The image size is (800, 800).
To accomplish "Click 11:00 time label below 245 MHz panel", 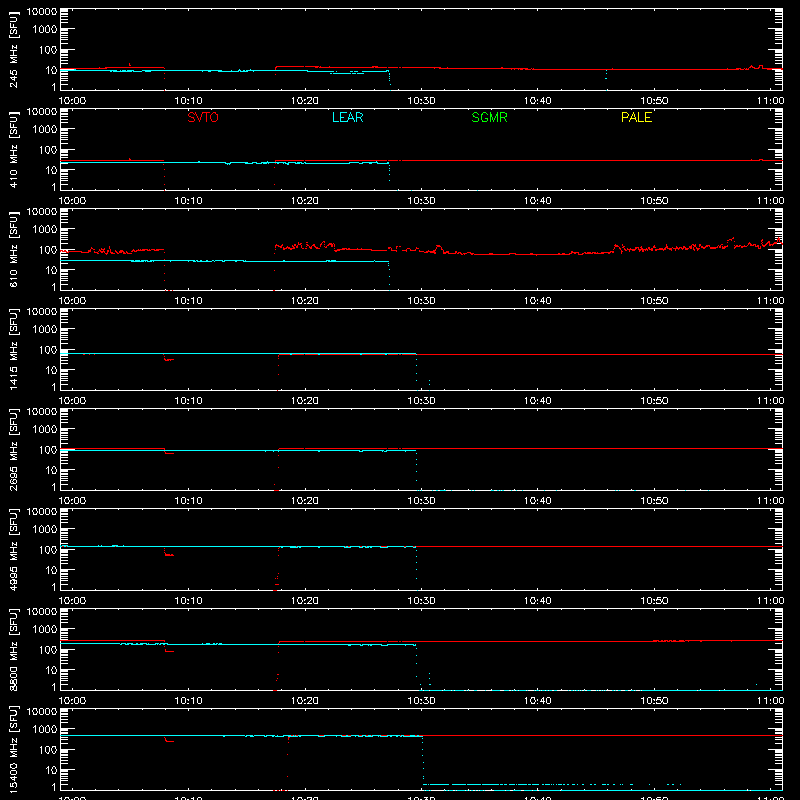I will pos(770,101).
